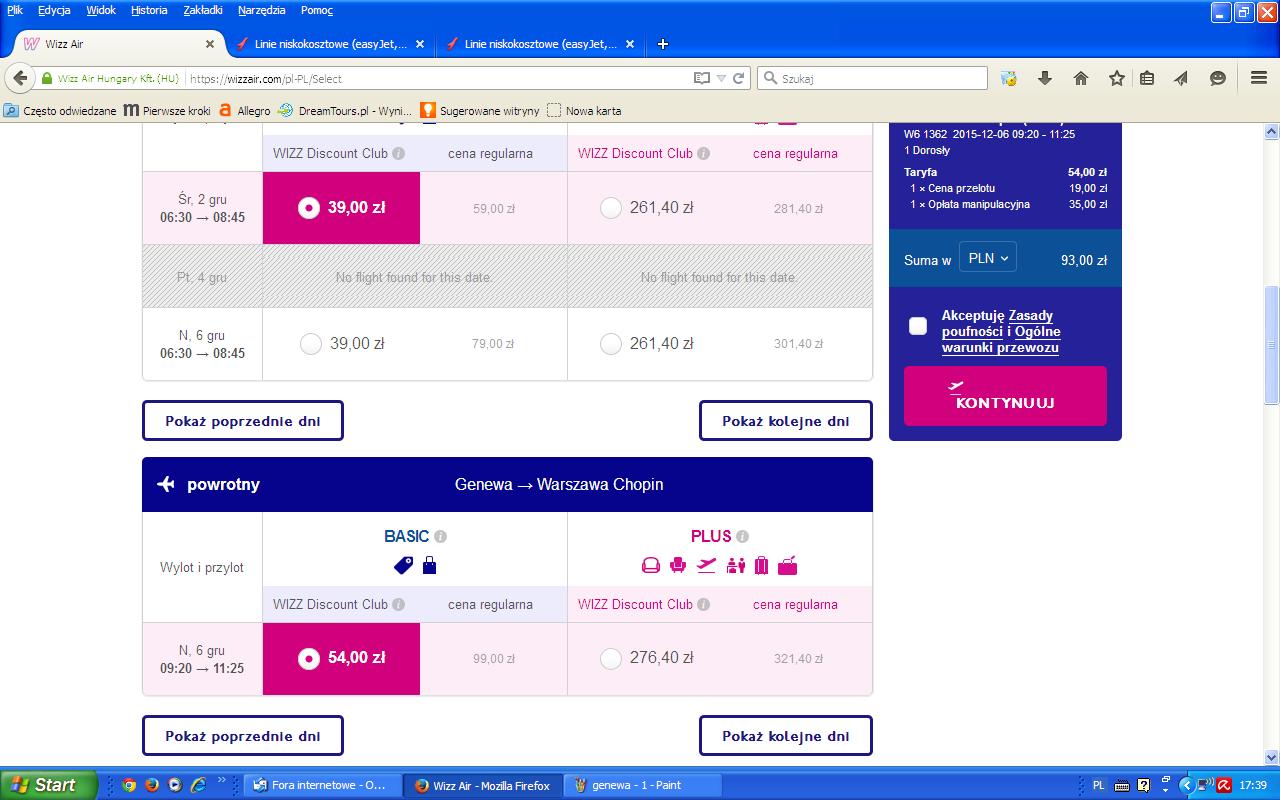The width and height of the screenshot is (1280, 800).
Task: Show bookmarks list icon in the toolbar
Action: [x=1147, y=78]
